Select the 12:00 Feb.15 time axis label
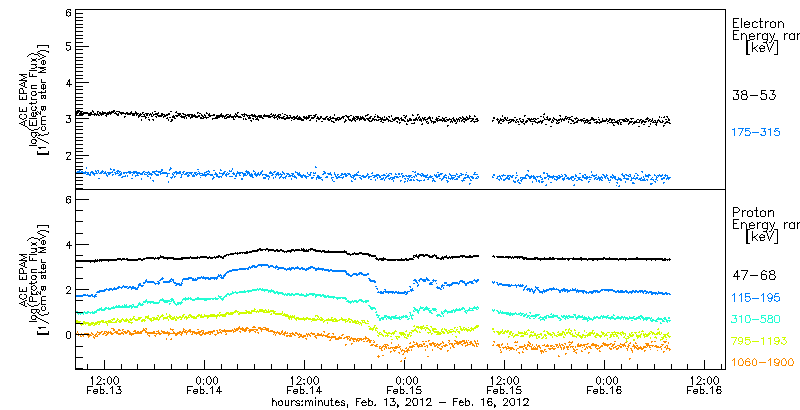The height and width of the screenshot is (410, 800). (505, 386)
